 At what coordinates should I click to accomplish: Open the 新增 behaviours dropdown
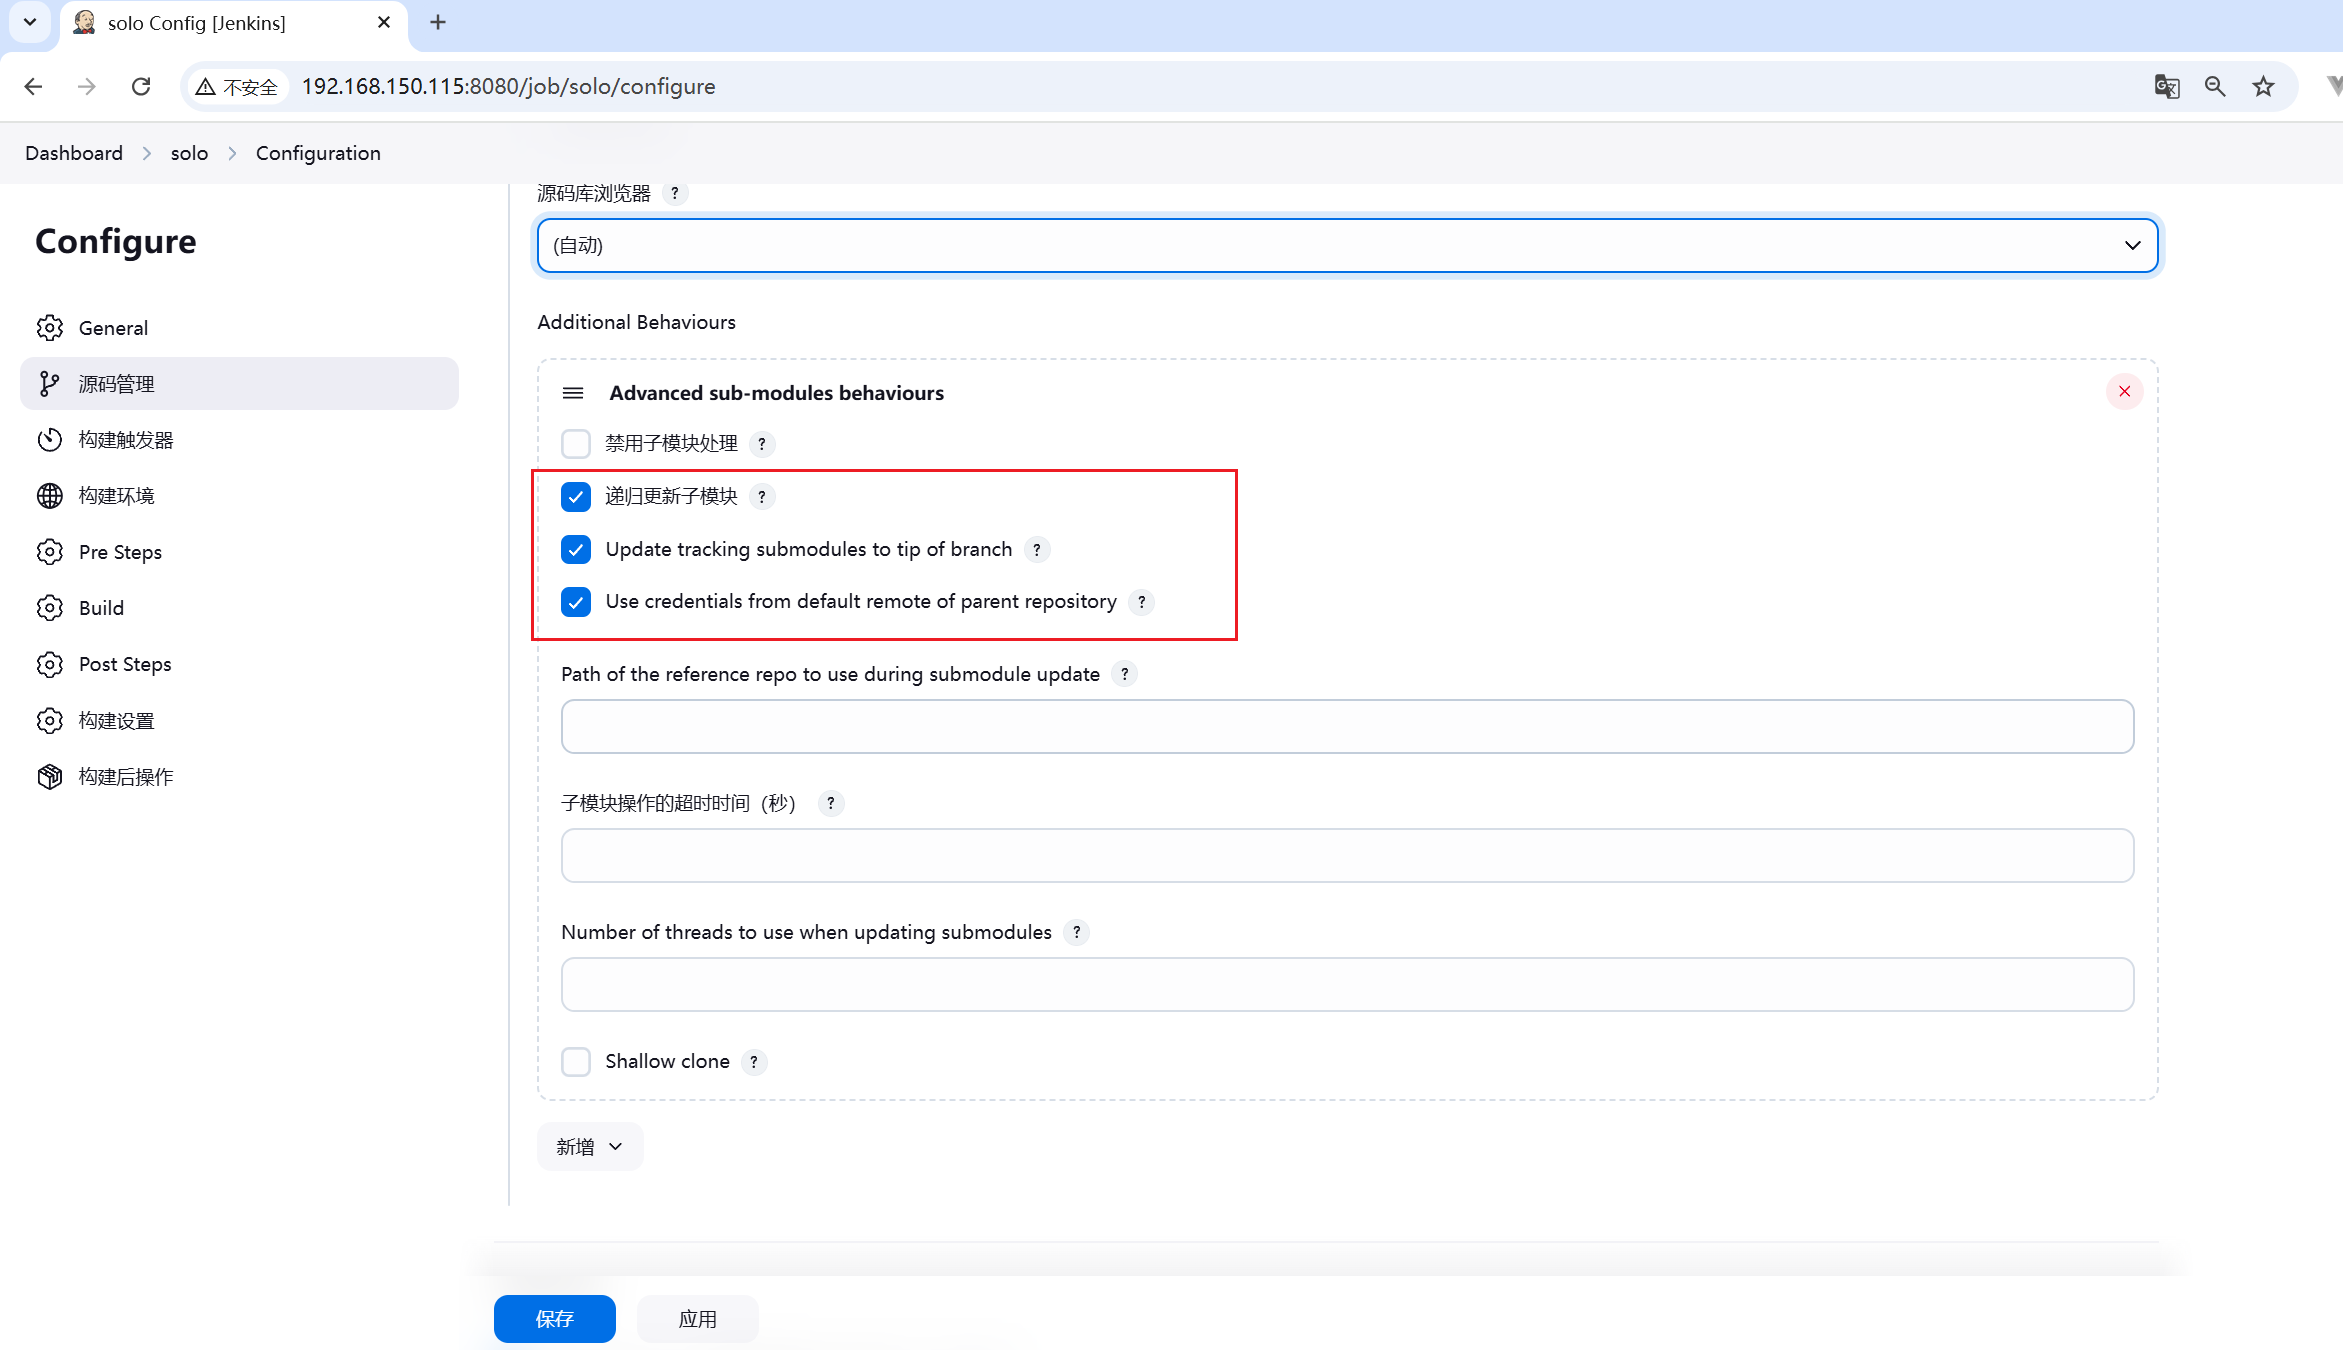[x=590, y=1147]
